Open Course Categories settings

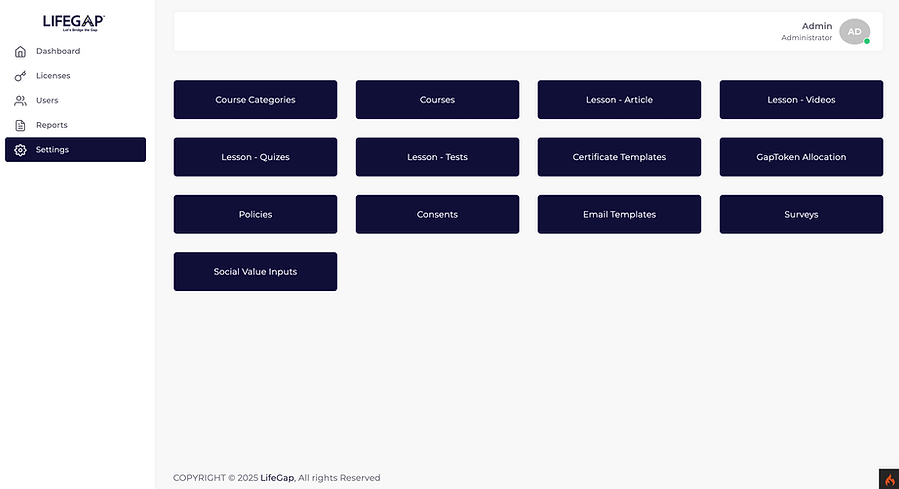click(255, 100)
